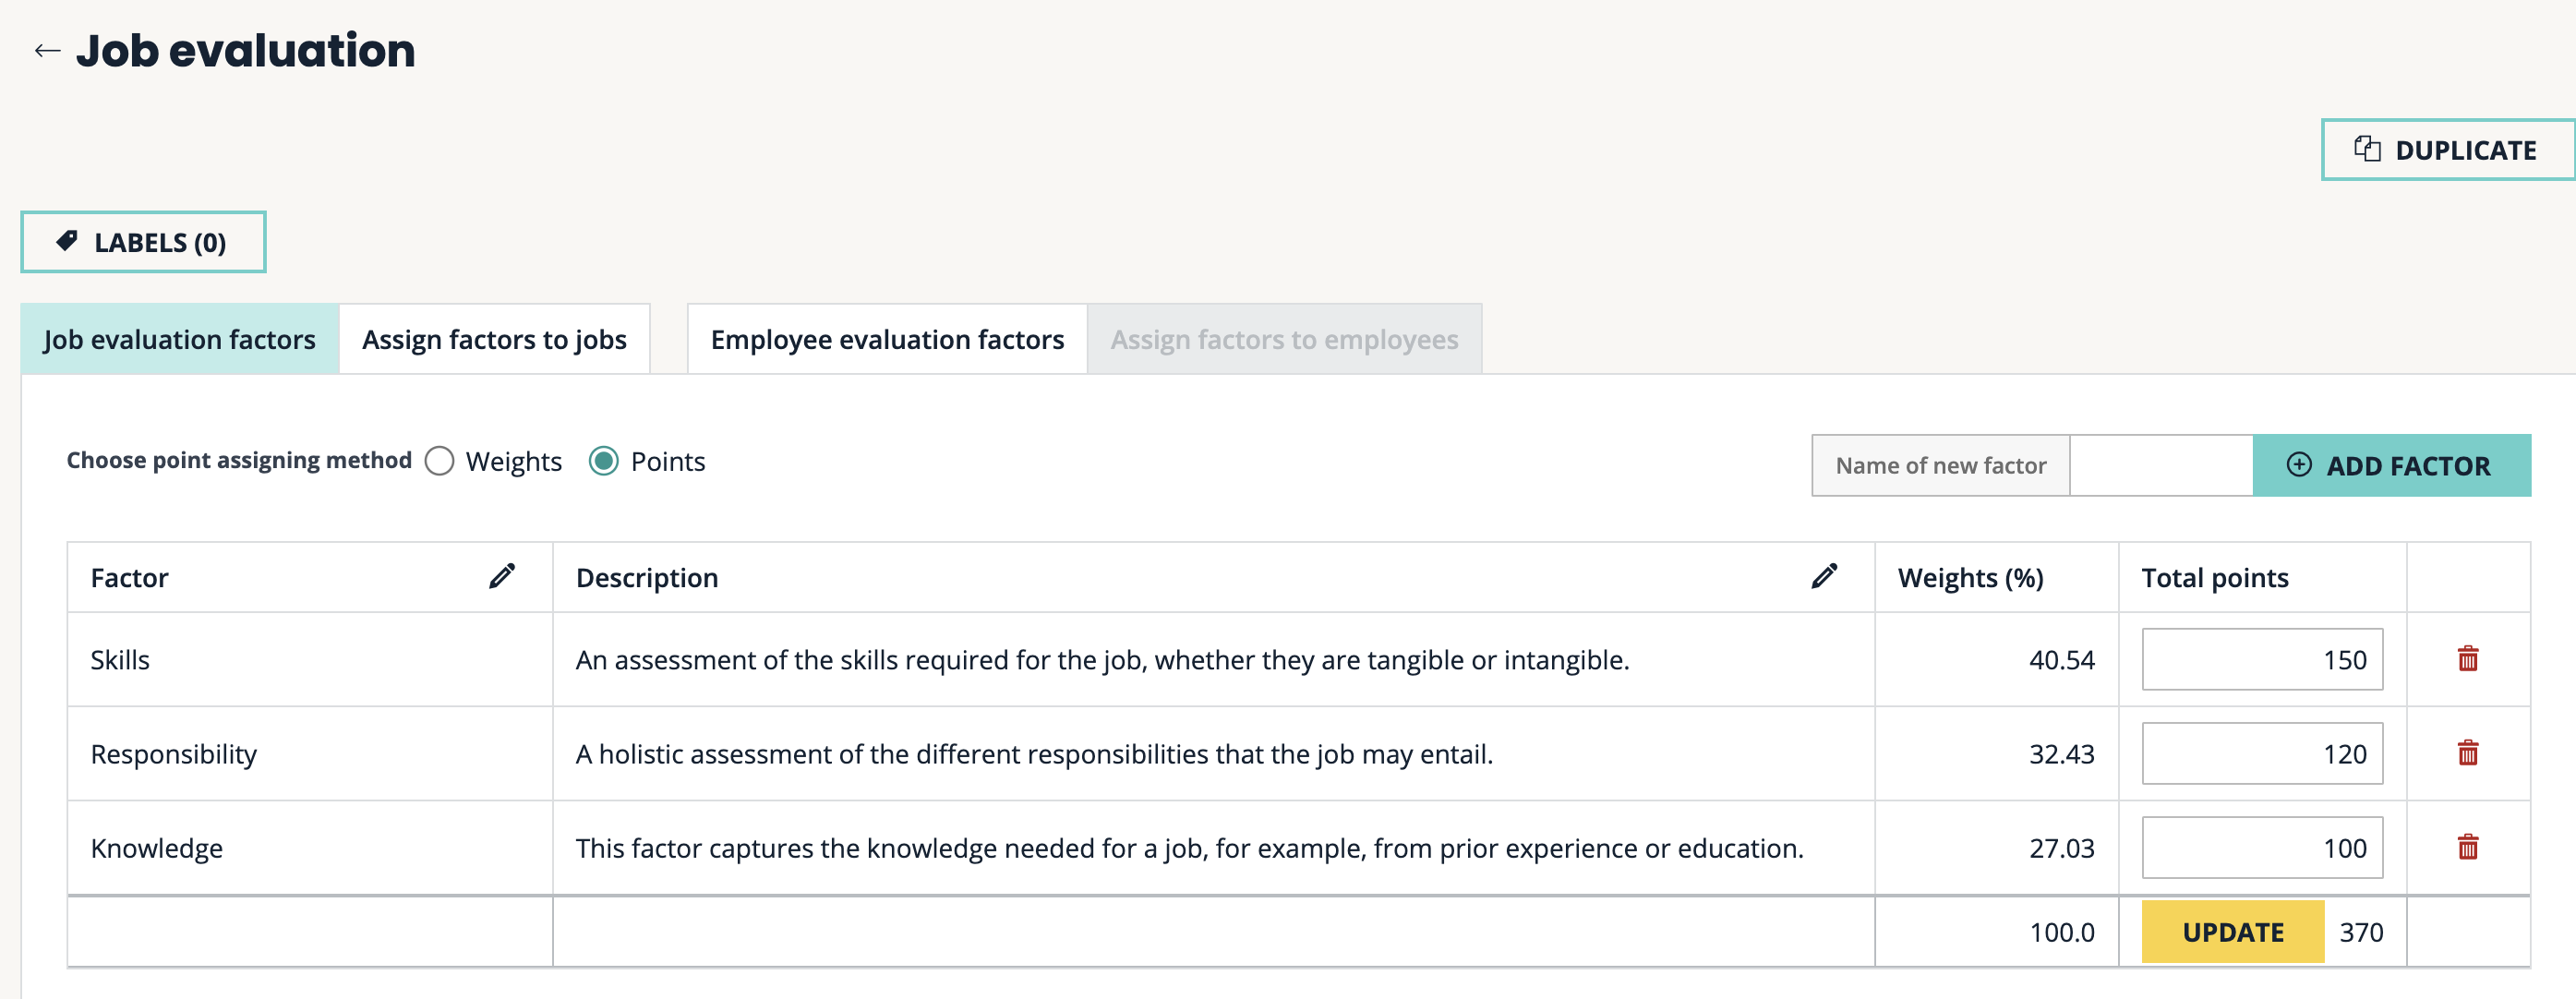Click the back arrow beside Job evaluation
The image size is (2576, 999).
coord(47,51)
